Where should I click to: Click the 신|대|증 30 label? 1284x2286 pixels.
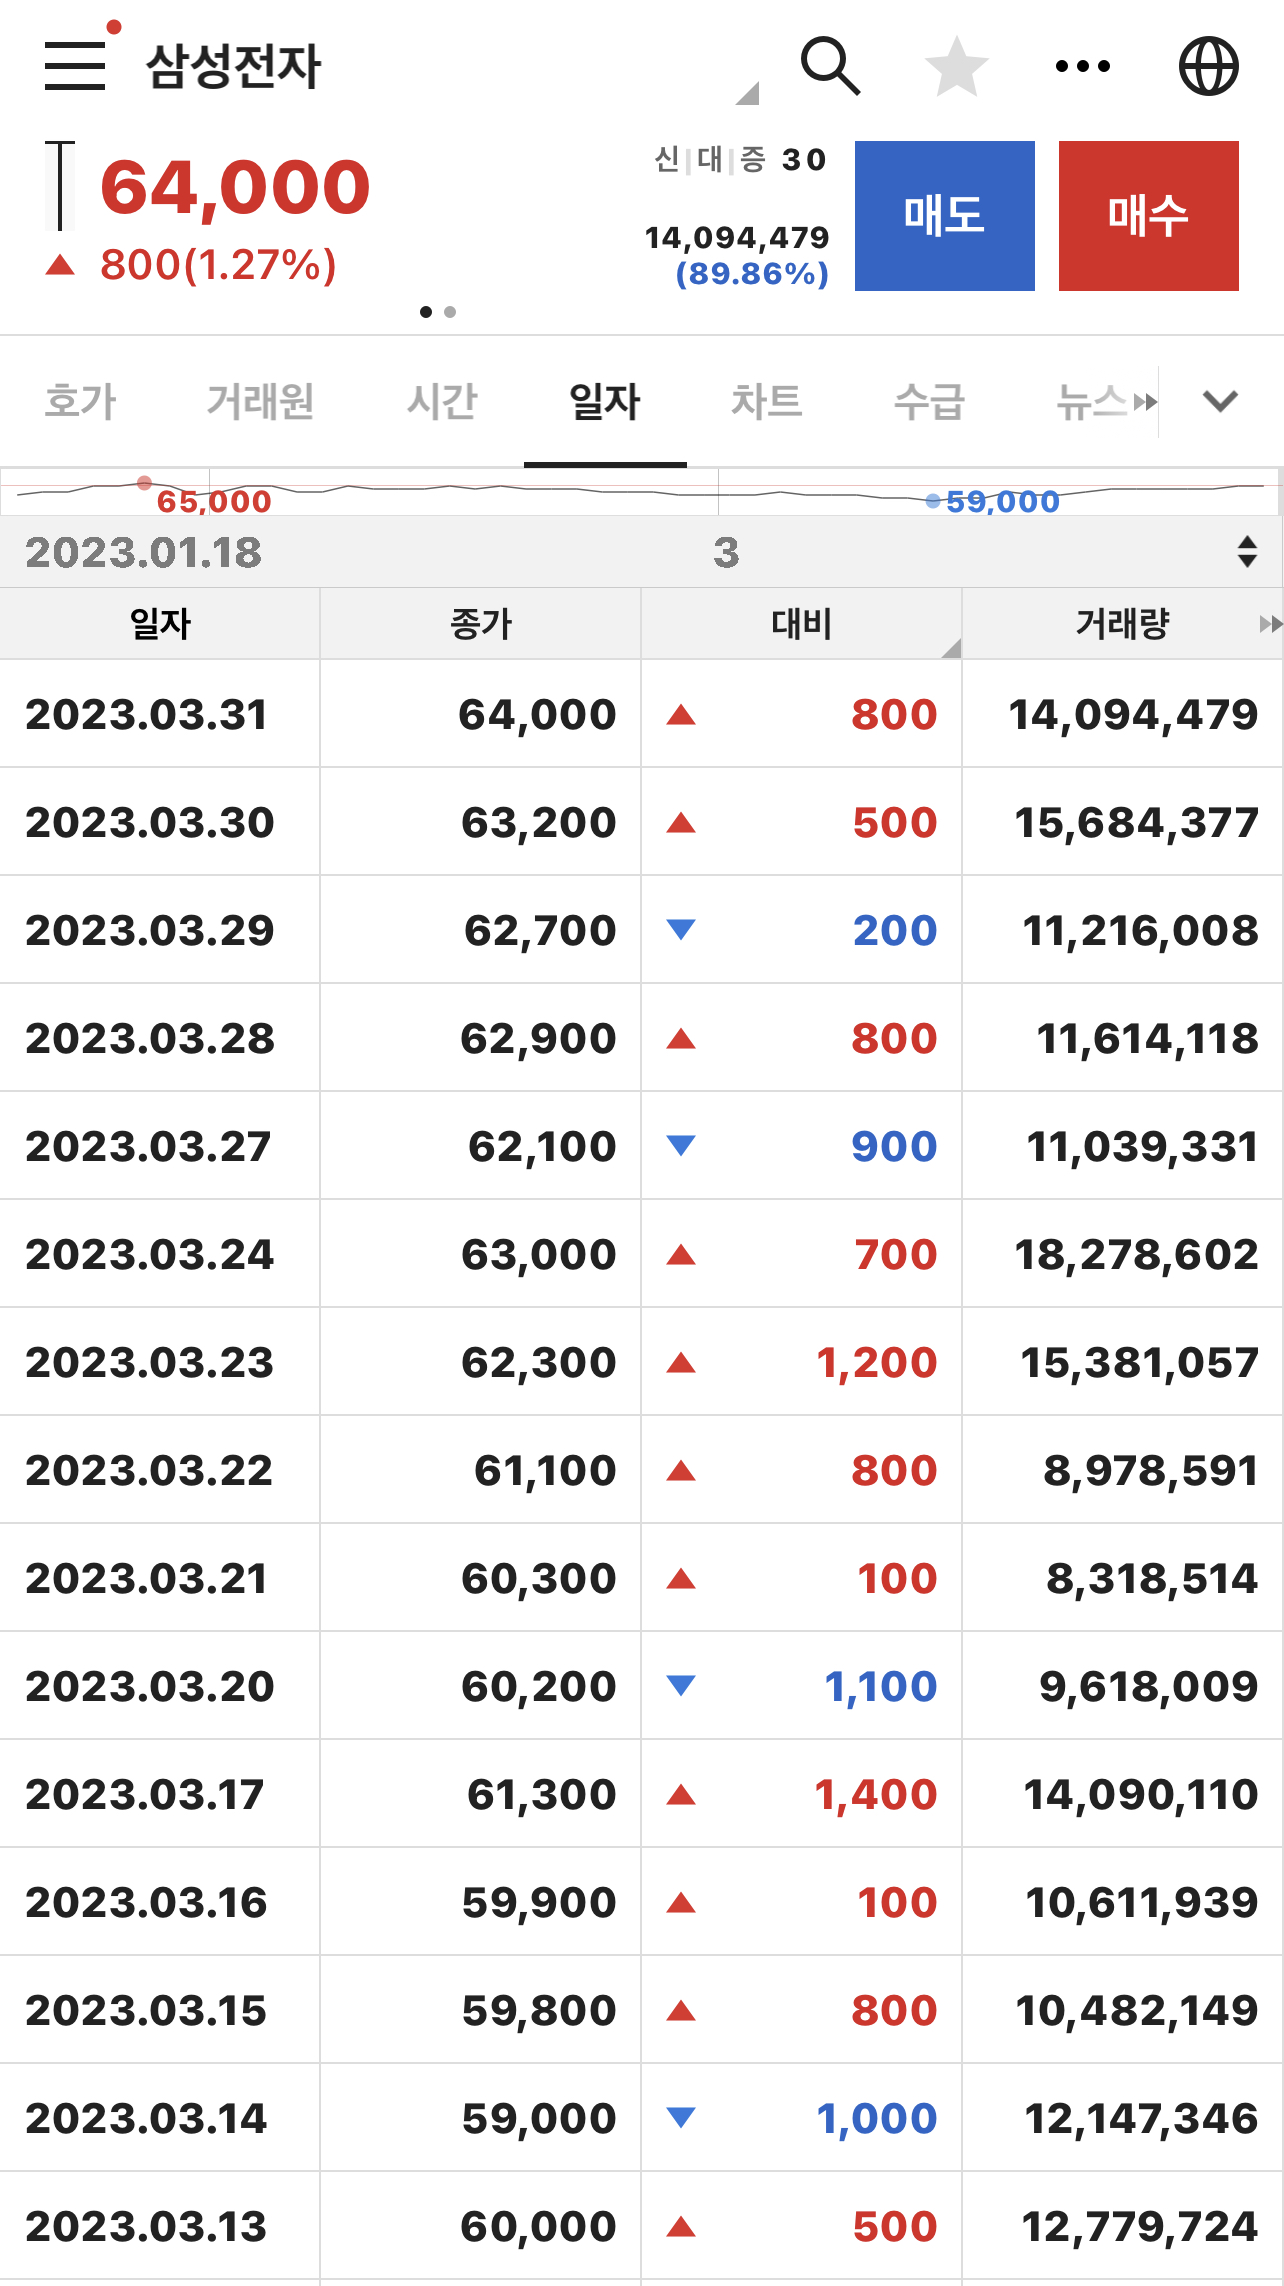pyautogui.click(x=740, y=159)
